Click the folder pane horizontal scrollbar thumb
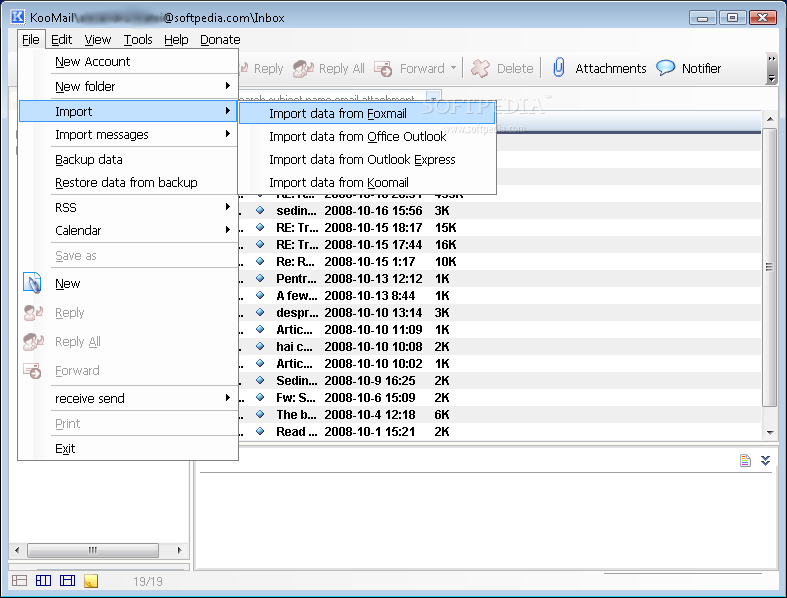 93,550
